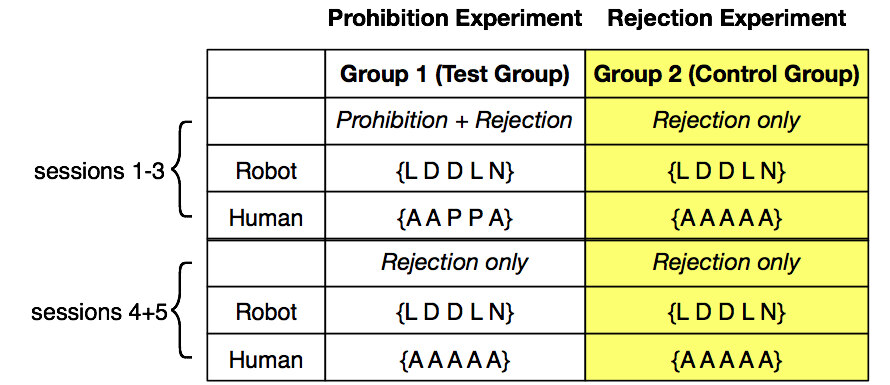Click the curly brace beside sessions 1-3
890x385 pixels.
pyautogui.click(x=181, y=169)
